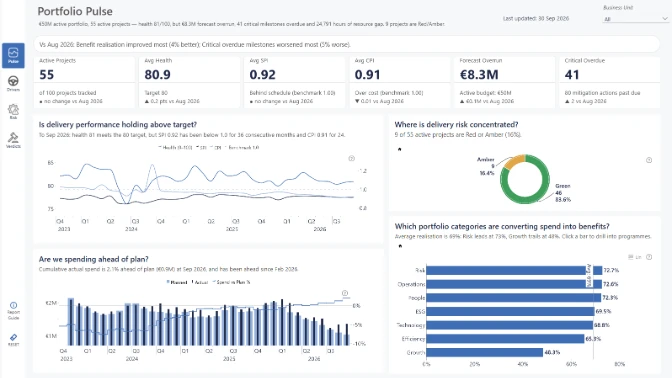Click the Reset eraser icon
Image resolution: width=672 pixels, height=378 pixels.
(13, 340)
